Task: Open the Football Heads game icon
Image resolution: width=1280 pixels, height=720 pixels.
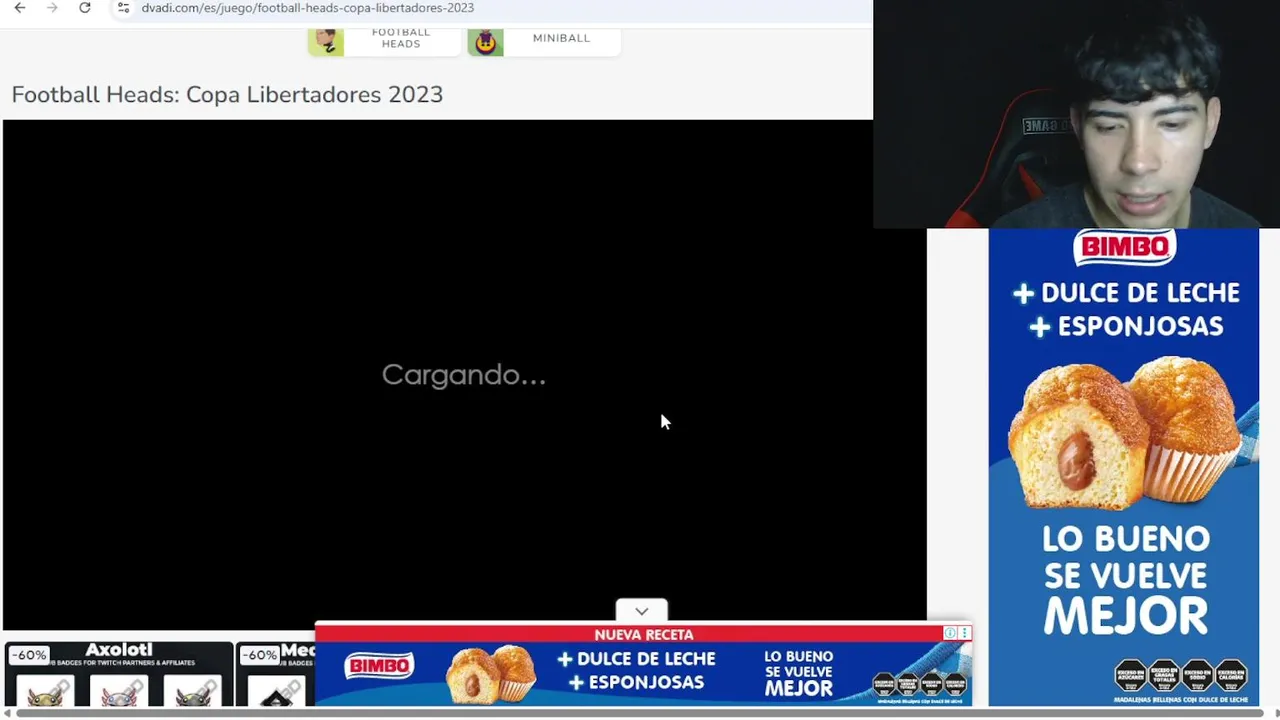Action: [x=326, y=41]
